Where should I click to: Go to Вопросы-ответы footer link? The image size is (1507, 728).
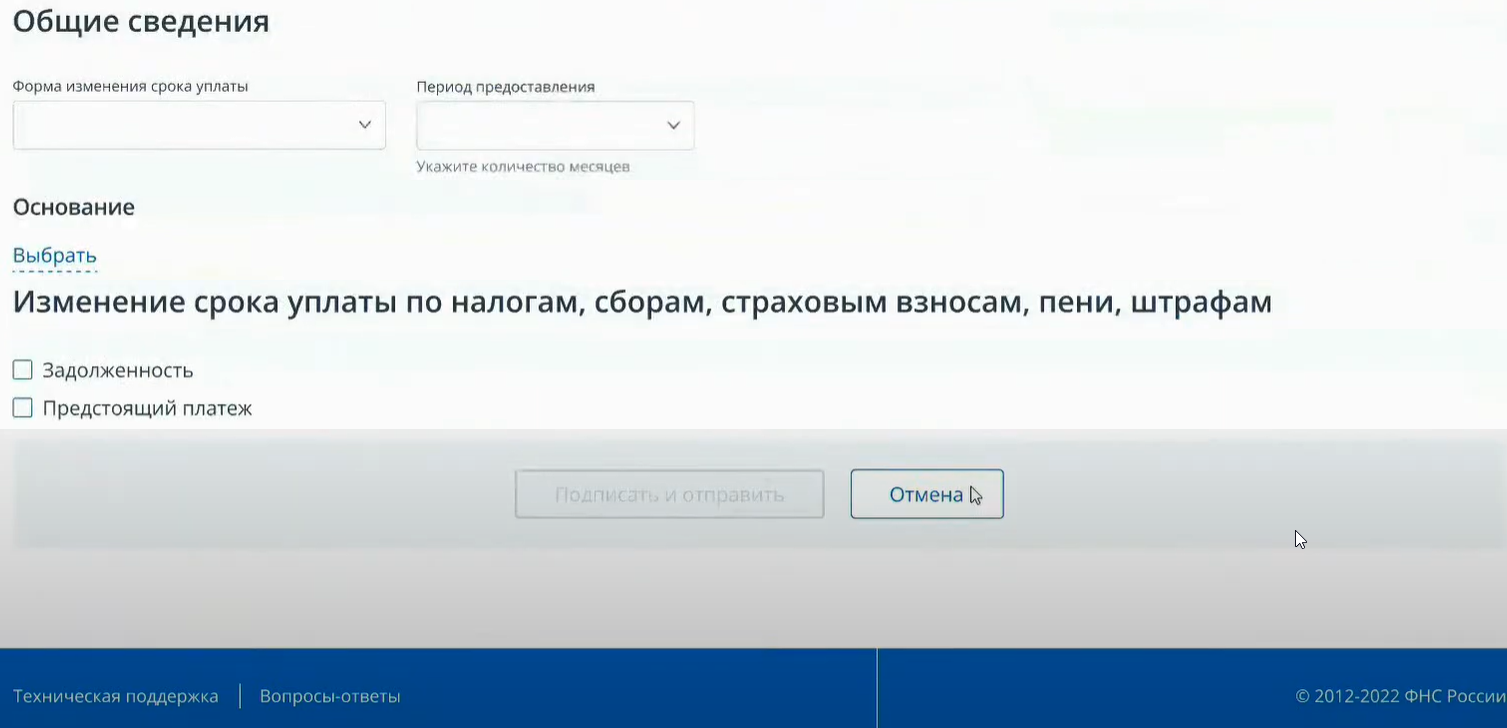[x=330, y=696]
